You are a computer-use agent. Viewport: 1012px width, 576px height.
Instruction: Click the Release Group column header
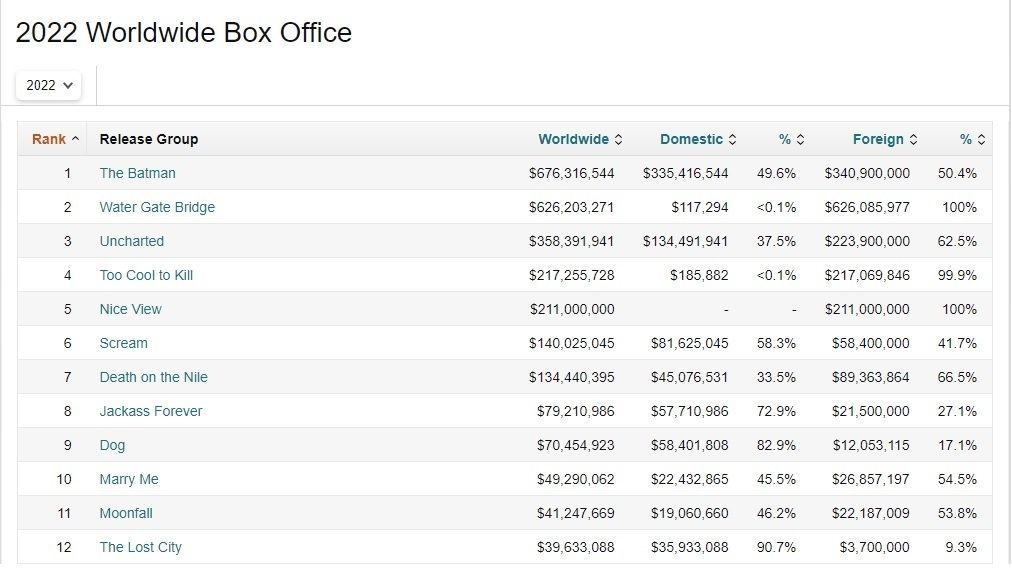click(x=149, y=139)
